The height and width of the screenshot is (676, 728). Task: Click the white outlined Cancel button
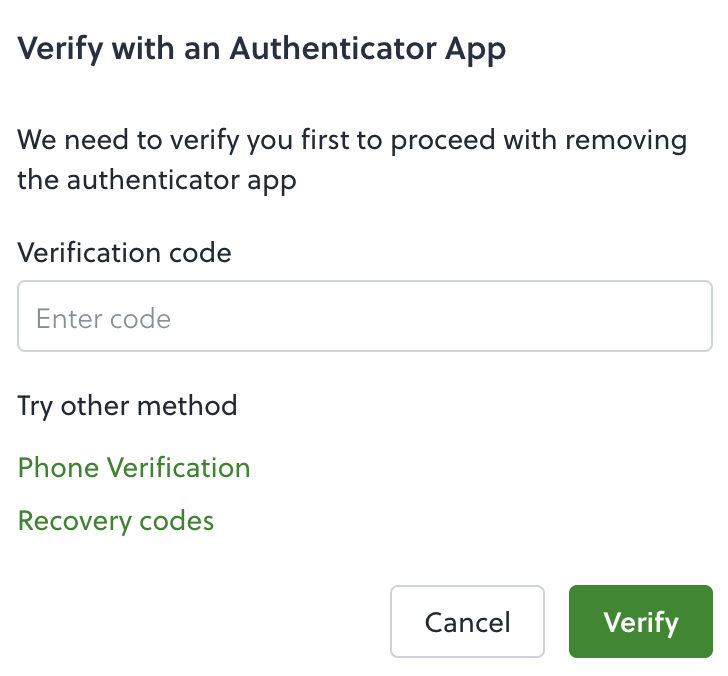(467, 621)
